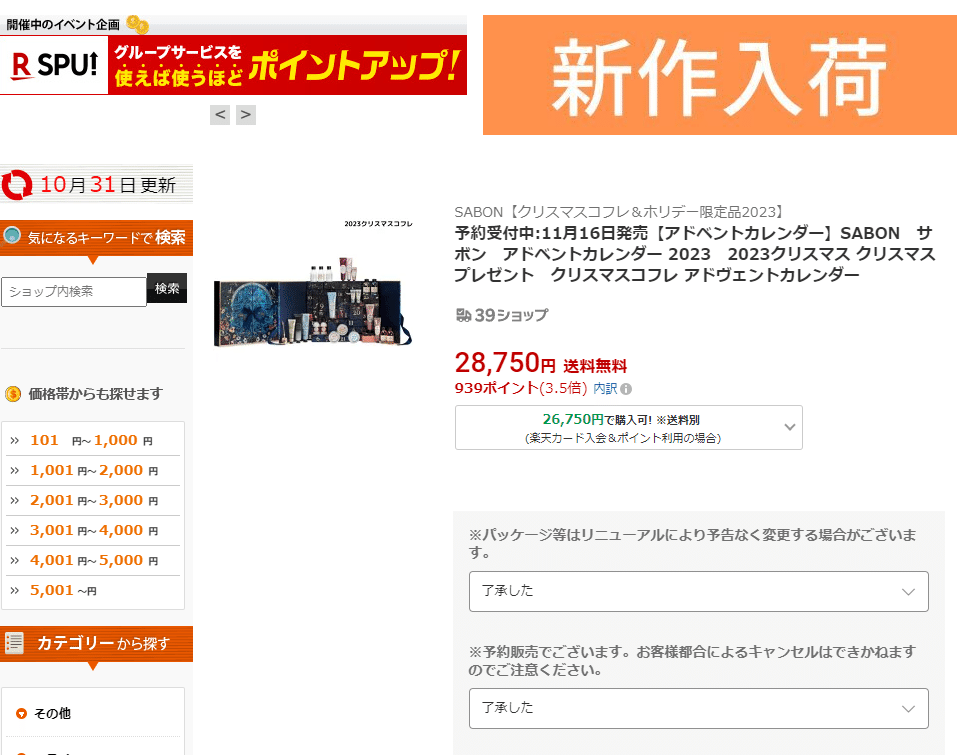This screenshot has width=961, height=755.
Task: Expand the 26,750円で購入可 offer box
Action: tap(629, 428)
